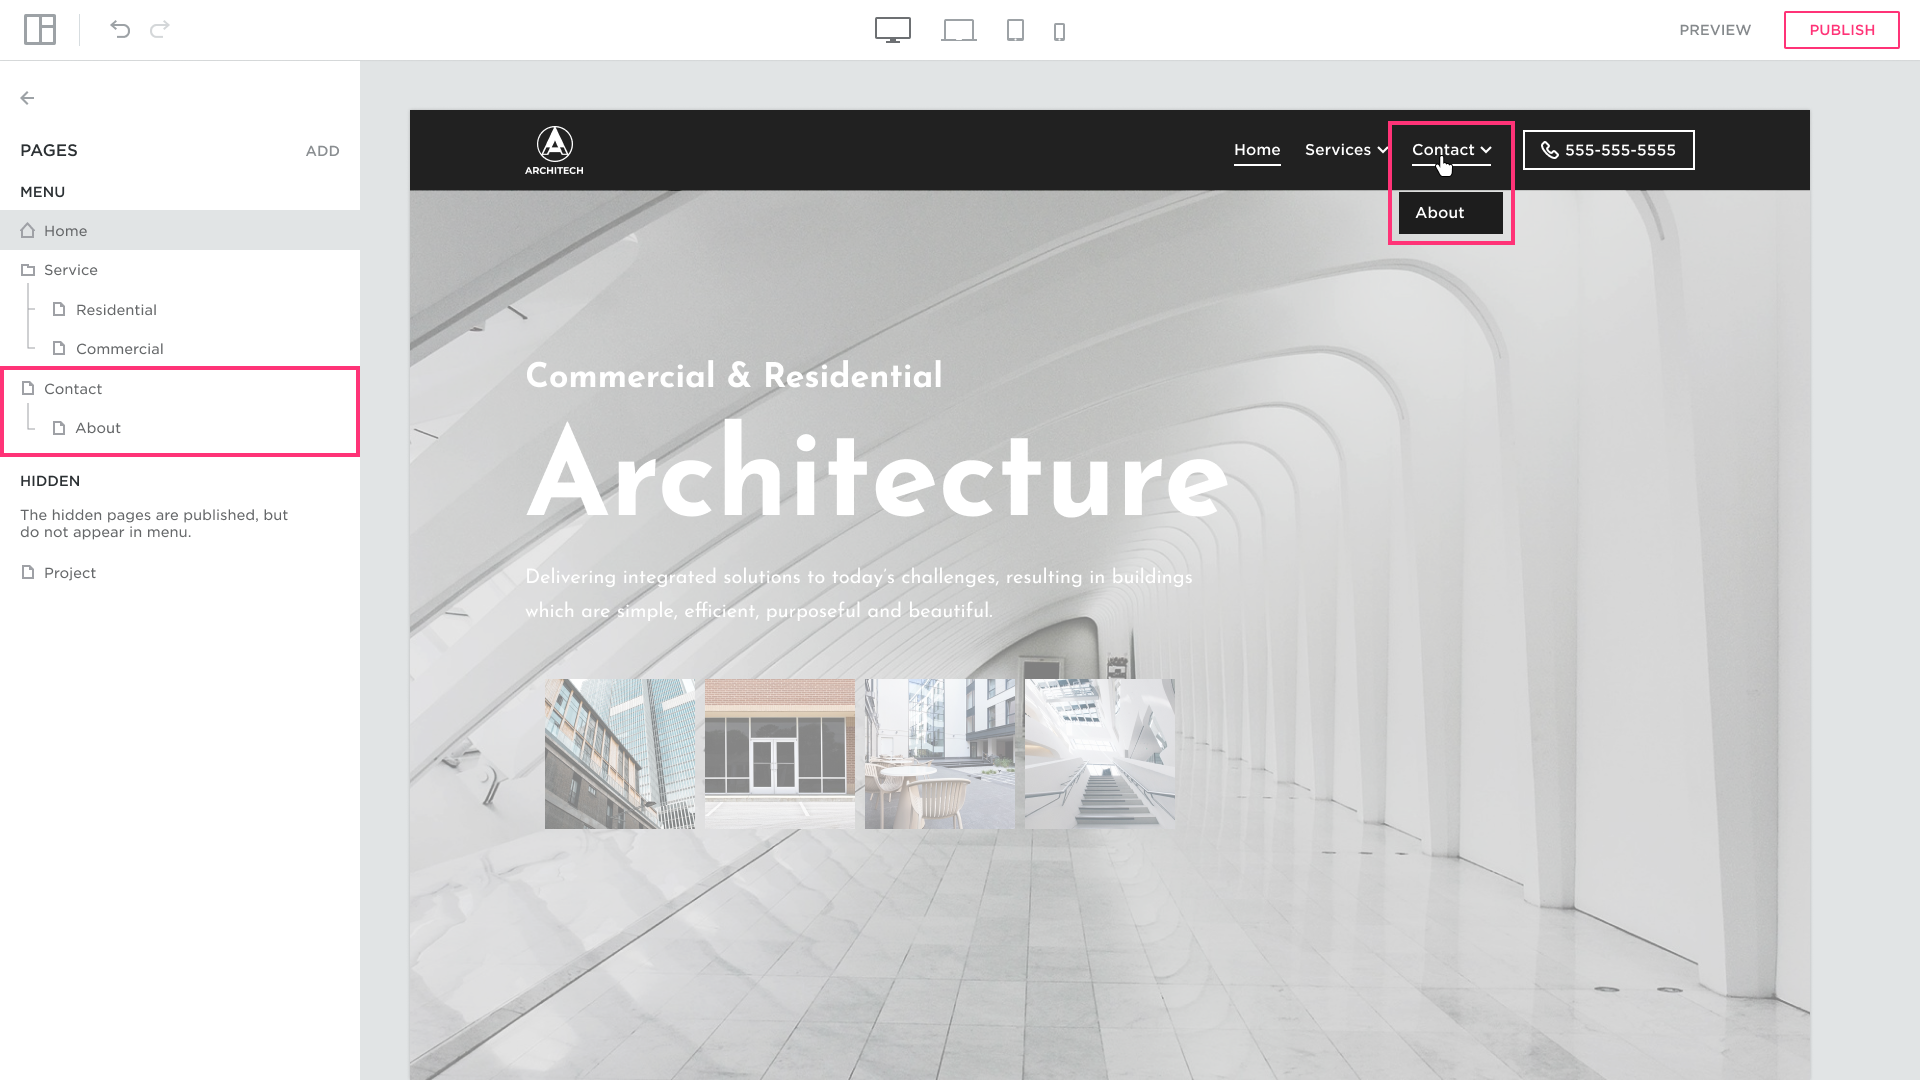Click Home in the site navigation

pyautogui.click(x=1257, y=150)
